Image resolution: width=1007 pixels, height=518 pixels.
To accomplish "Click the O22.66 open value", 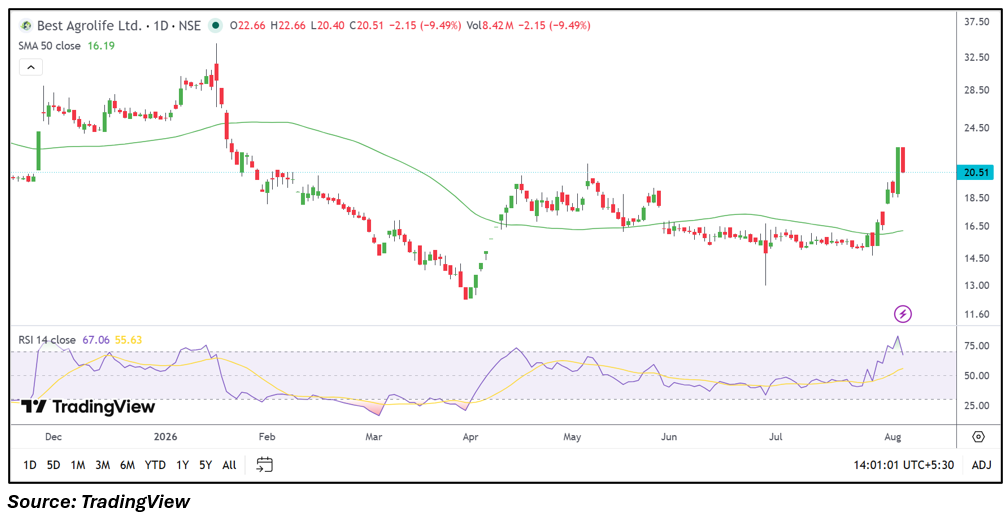I will coord(250,26).
